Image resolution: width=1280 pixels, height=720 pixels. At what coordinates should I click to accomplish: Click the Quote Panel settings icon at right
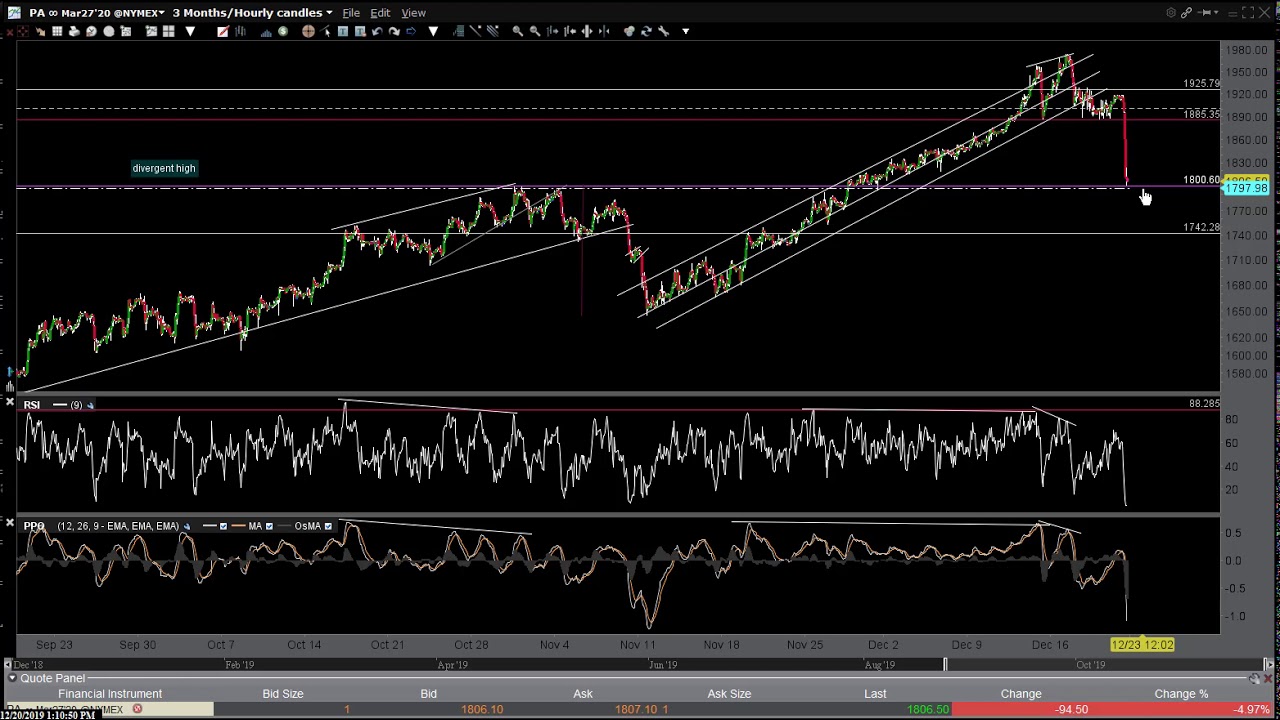[1254, 679]
